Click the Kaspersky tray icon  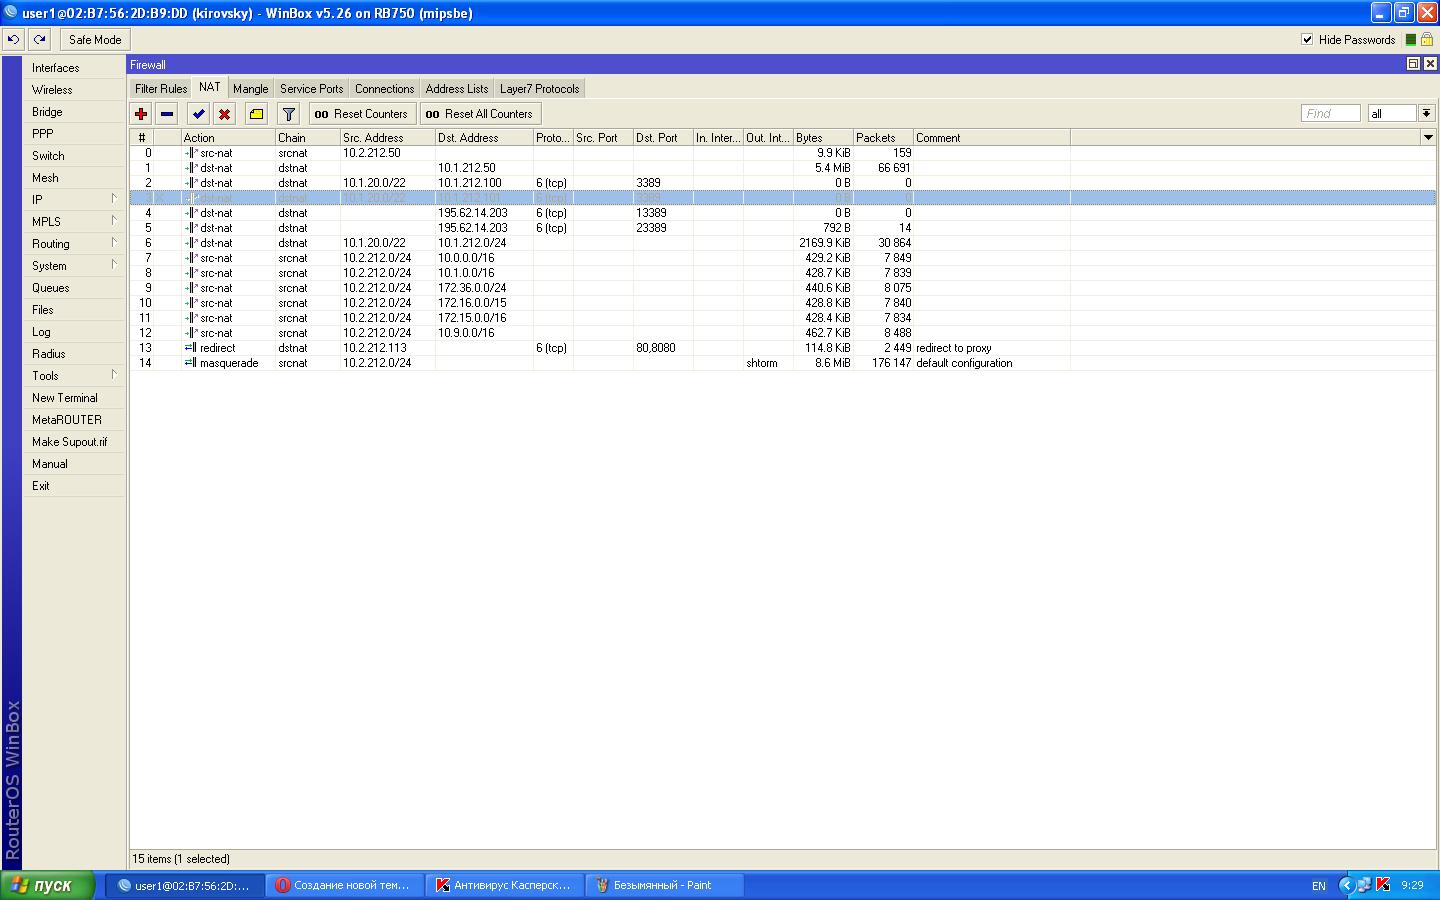1383,885
